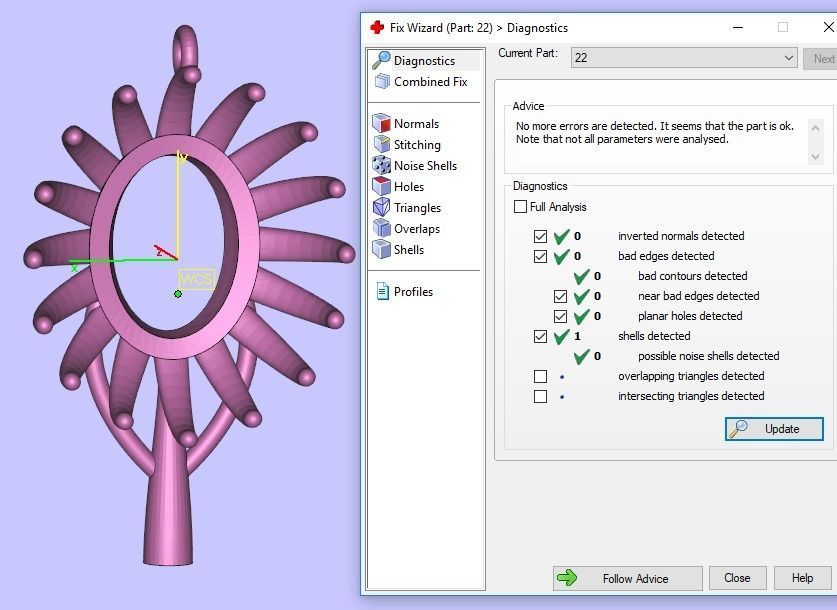Viewport: 837px width, 610px height.
Task: Click the Profiles document icon
Action: (383, 291)
